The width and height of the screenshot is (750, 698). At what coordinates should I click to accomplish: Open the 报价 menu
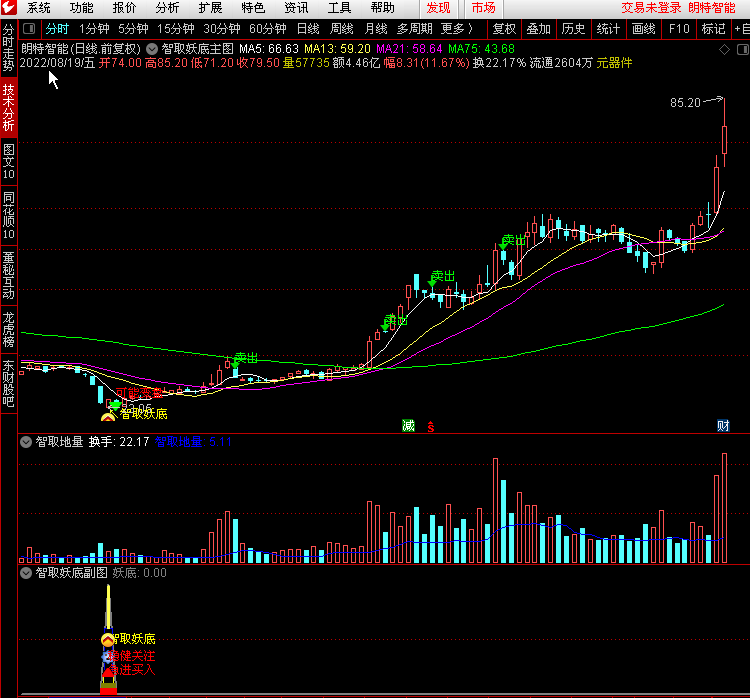(124, 8)
